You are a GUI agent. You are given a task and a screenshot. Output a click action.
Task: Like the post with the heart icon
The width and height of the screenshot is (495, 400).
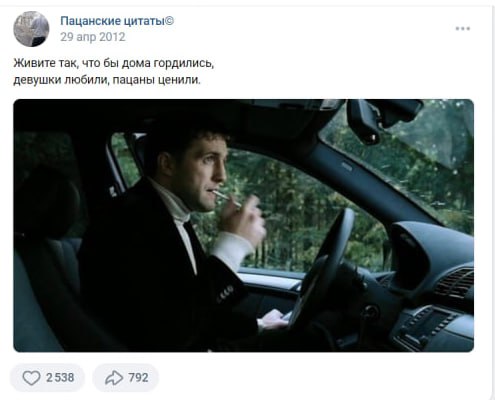tap(31, 378)
